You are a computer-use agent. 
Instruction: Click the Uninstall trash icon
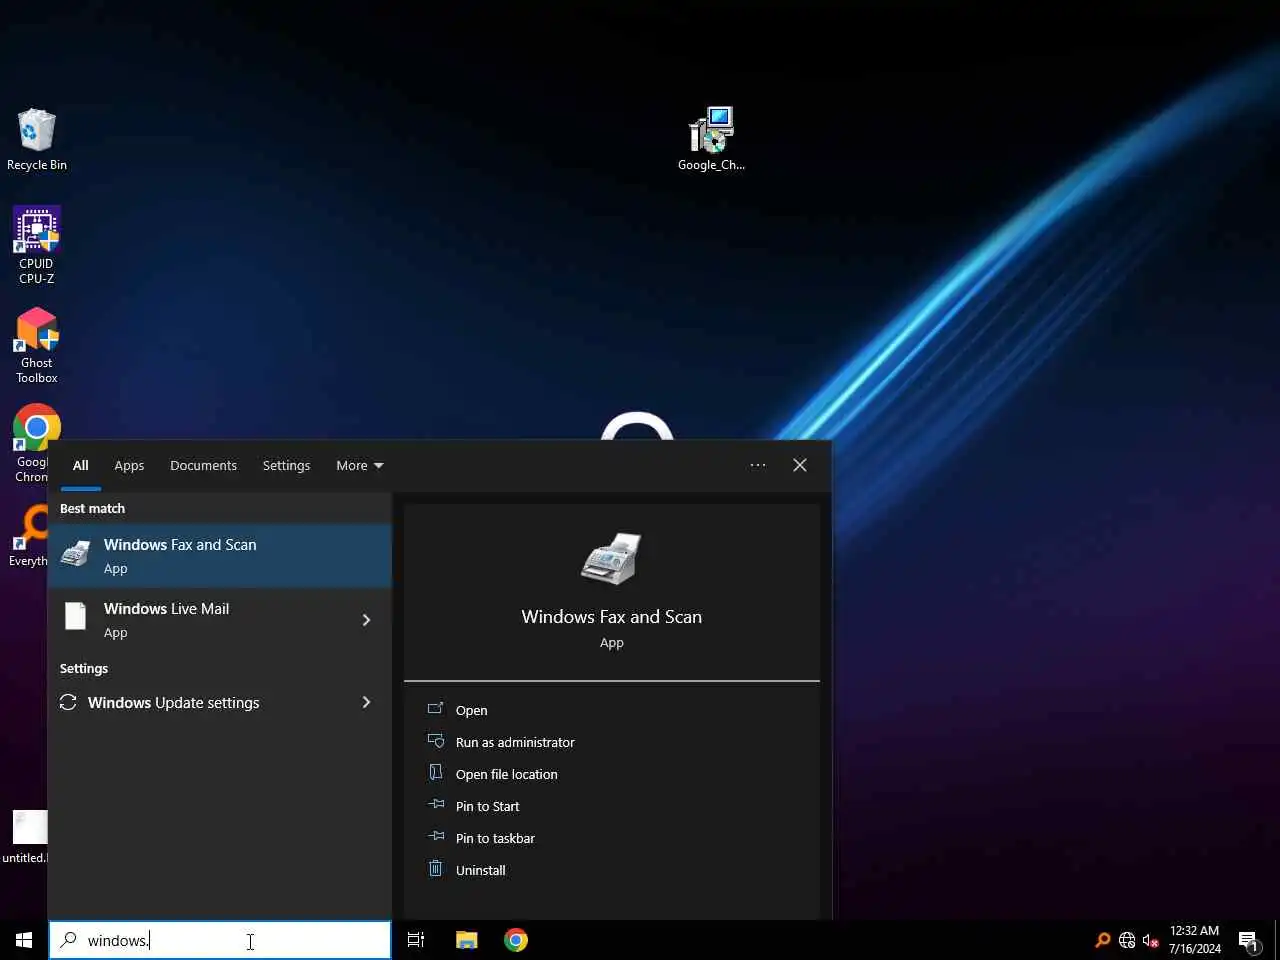point(435,869)
